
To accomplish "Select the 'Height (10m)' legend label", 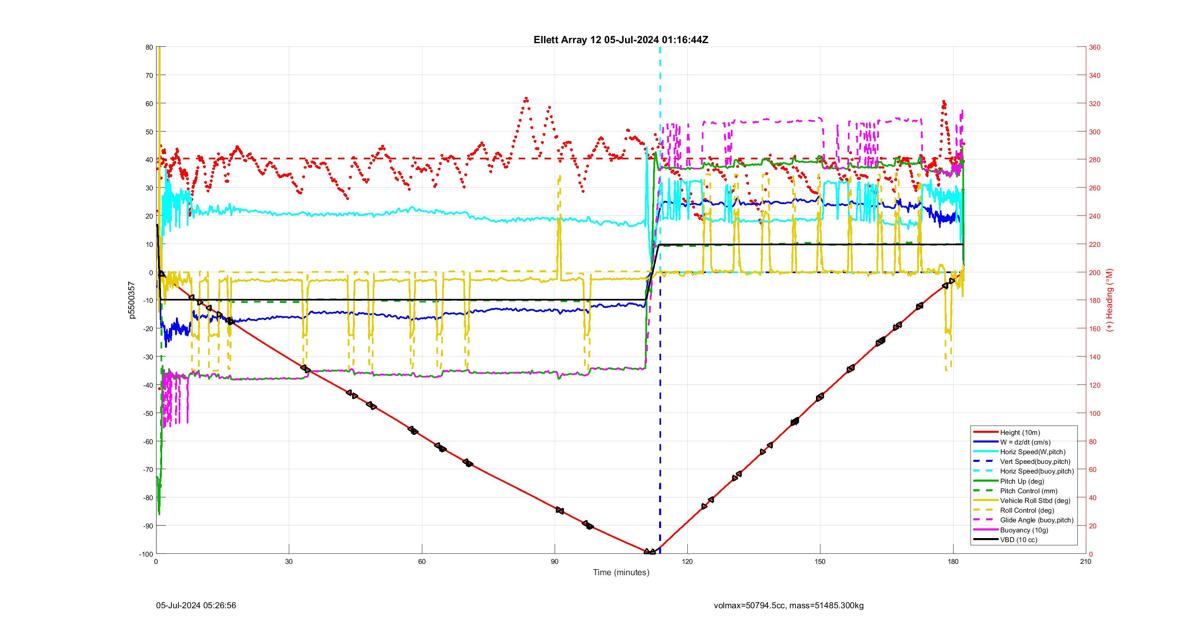I will click(x=1020, y=432).
